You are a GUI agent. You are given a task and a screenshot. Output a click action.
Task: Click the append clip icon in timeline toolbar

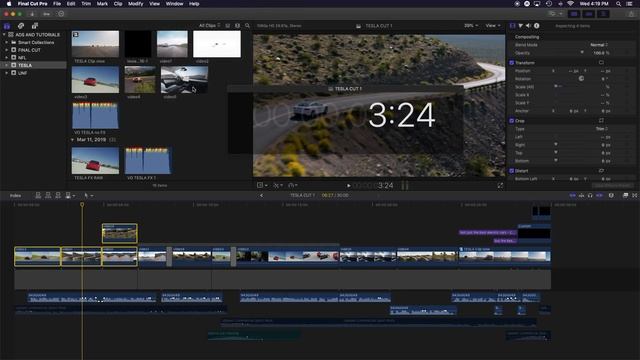pyautogui.click(x=58, y=196)
